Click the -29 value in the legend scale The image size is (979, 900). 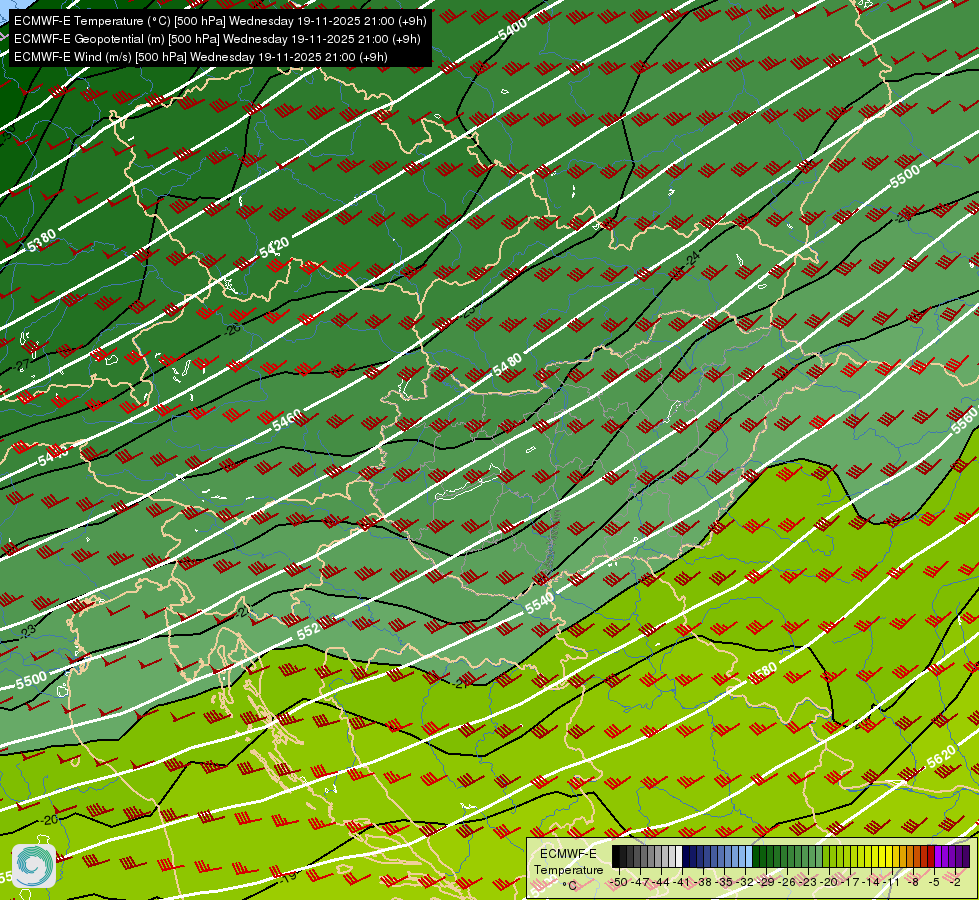point(766,882)
